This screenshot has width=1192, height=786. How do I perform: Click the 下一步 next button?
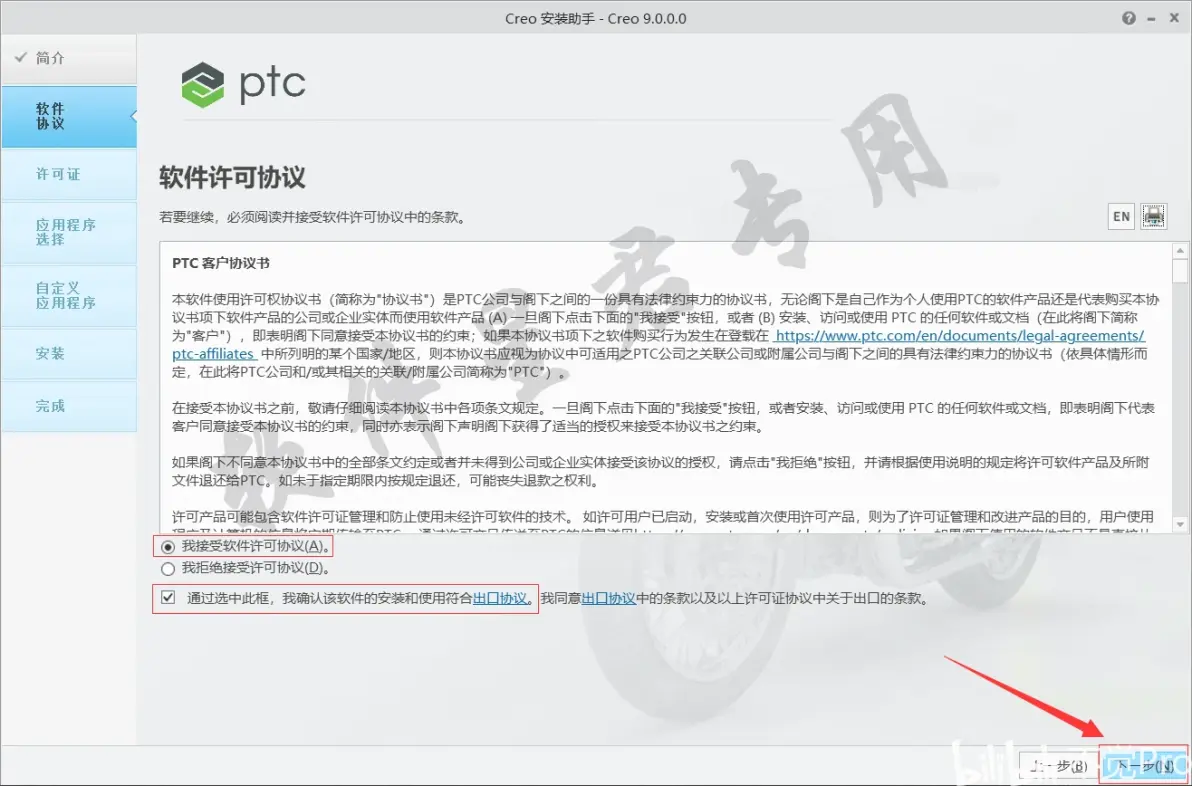pyautogui.click(x=1144, y=766)
